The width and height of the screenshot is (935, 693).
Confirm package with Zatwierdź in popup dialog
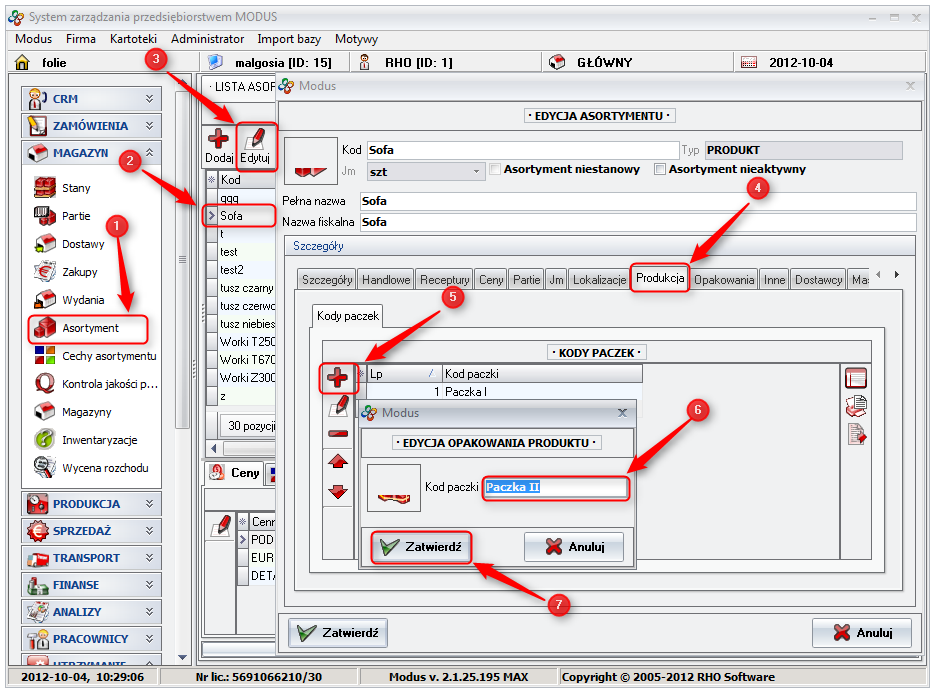[421, 547]
